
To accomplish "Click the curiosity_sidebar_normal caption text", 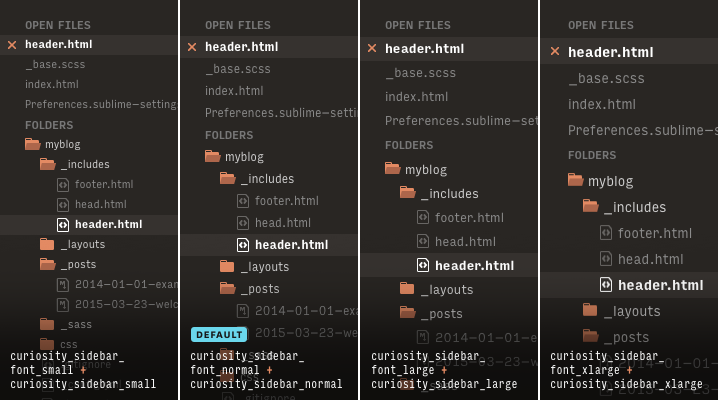I will tap(266, 384).
